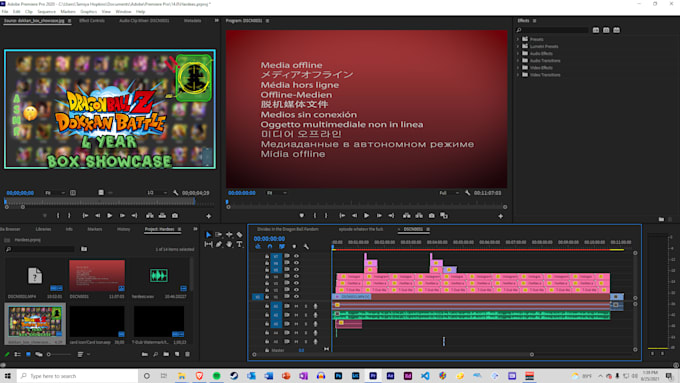Play the Source monitor clip
This screenshot has height=383, width=680.
tap(110, 216)
